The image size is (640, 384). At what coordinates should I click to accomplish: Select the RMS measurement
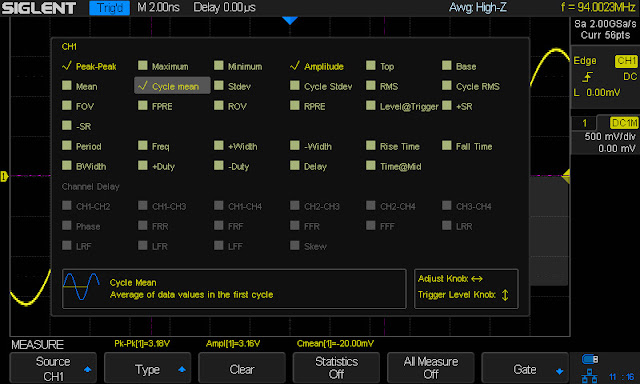(x=371, y=85)
